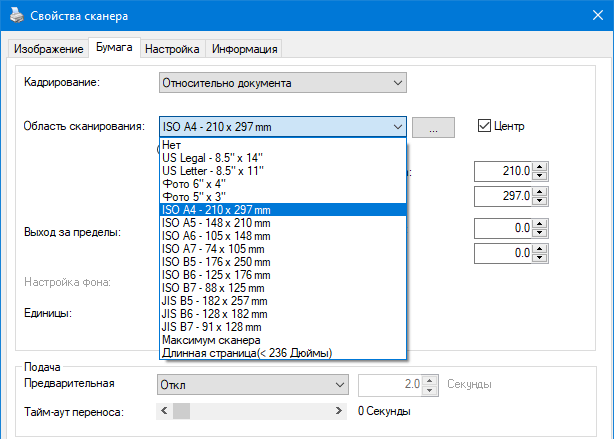Increase the 210.0 width value with up arrow
This screenshot has height=439, width=614.
[540, 167]
